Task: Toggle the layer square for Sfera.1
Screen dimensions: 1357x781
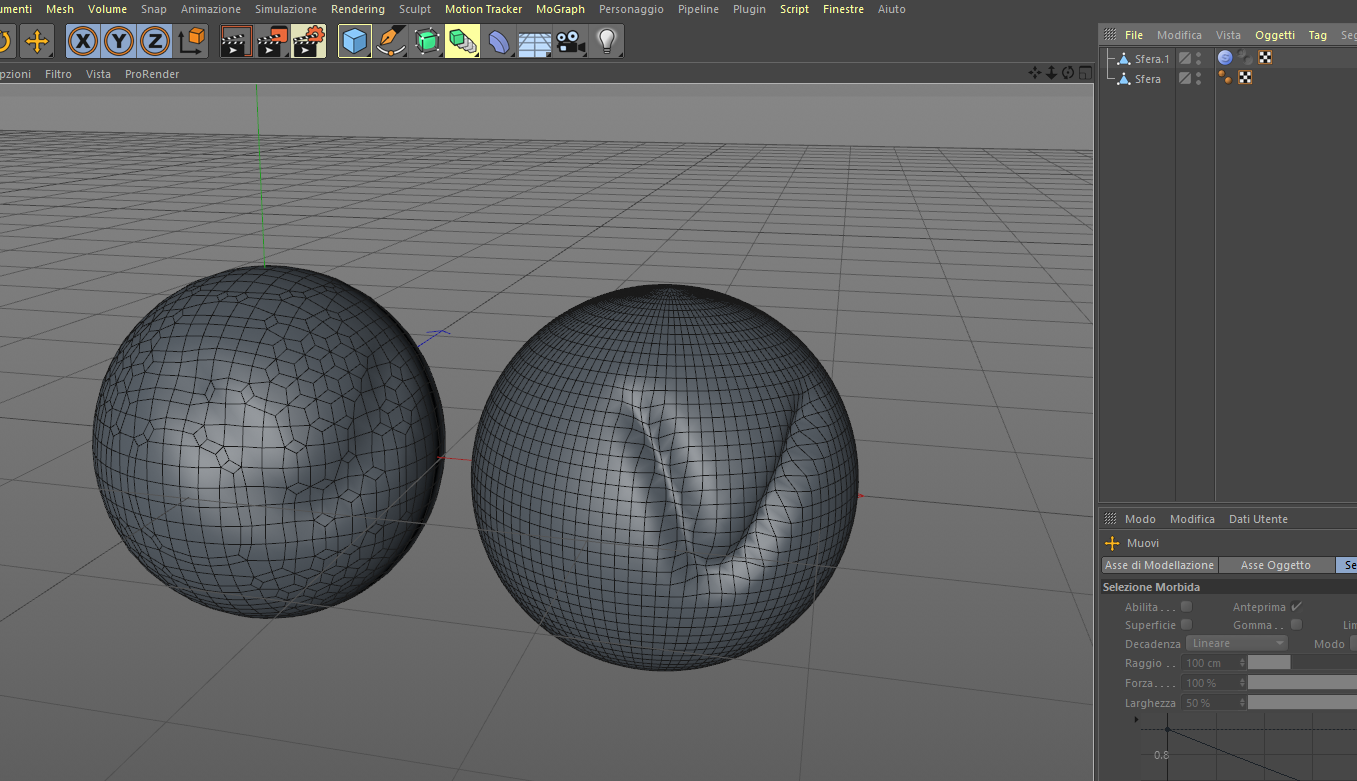Action: [x=1185, y=58]
